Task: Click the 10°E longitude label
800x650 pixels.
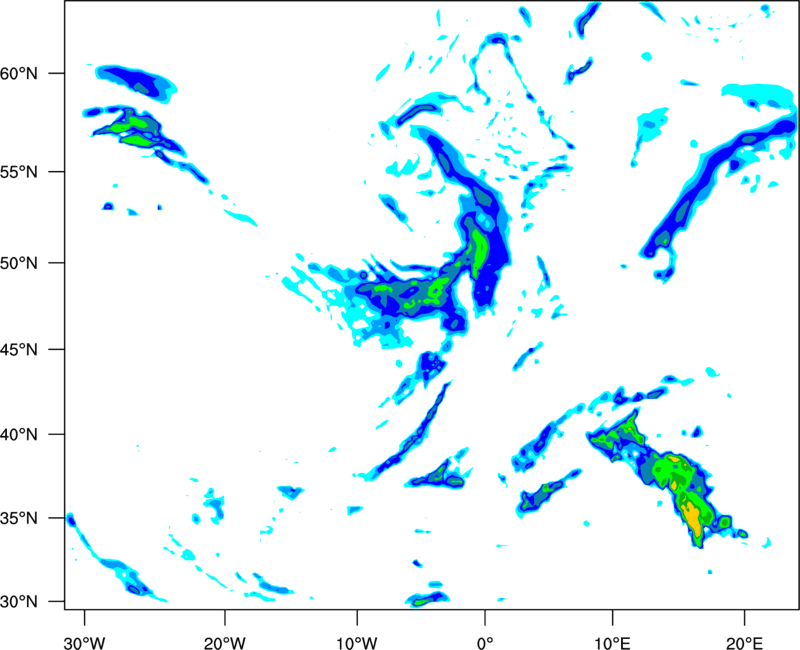Action: click(612, 643)
